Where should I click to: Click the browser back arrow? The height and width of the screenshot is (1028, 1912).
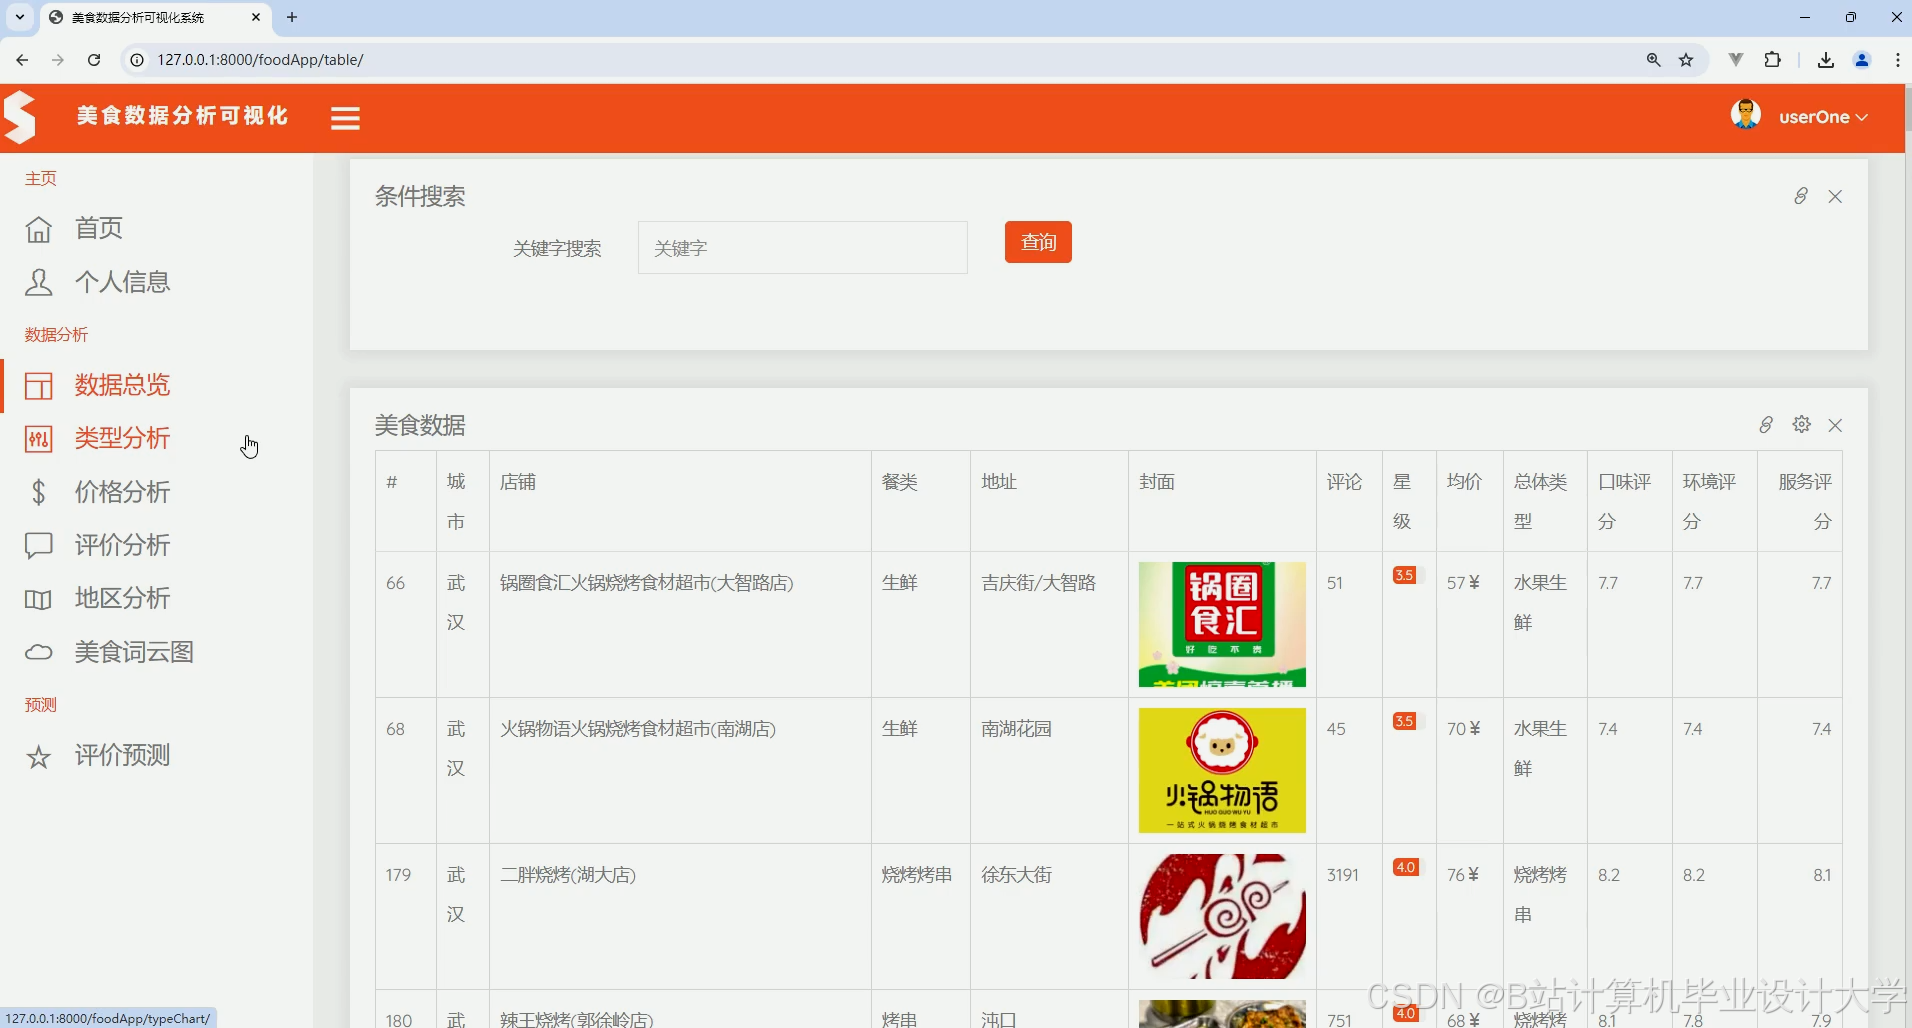pyautogui.click(x=22, y=60)
